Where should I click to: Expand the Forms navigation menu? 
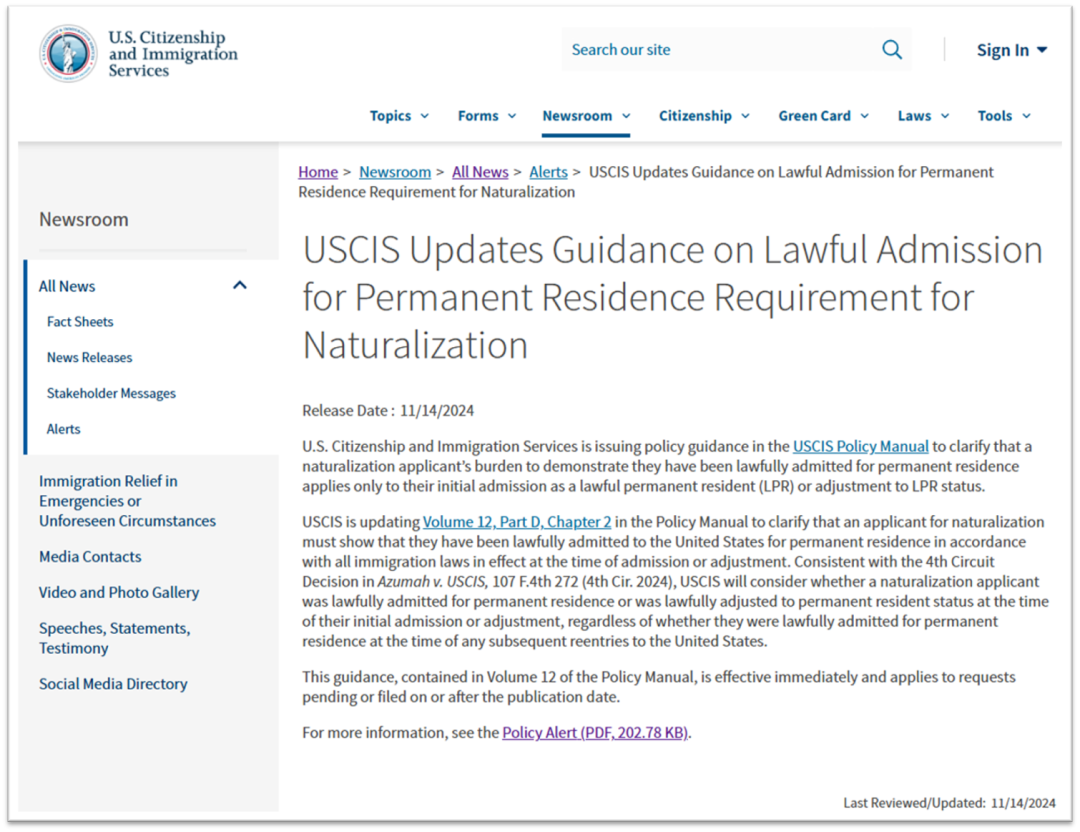click(487, 116)
